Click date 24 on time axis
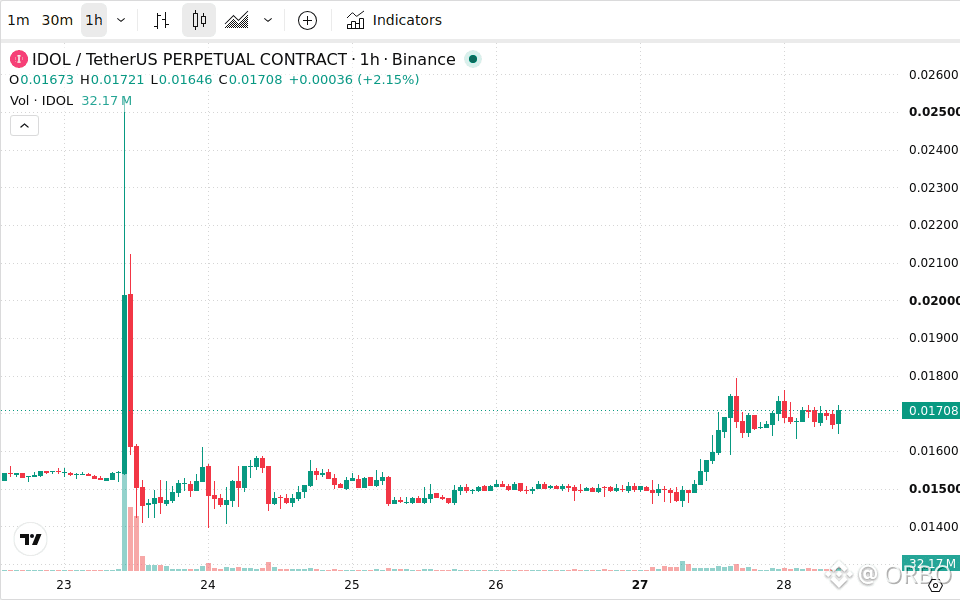Image resolution: width=960 pixels, height=600 pixels. pyautogui.click(x=208, y=585)
